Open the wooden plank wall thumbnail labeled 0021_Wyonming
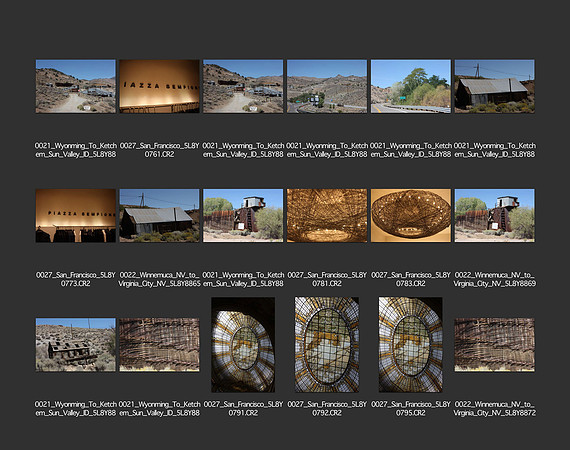Viewport: 570px width, 450px height. click(159, 345)
